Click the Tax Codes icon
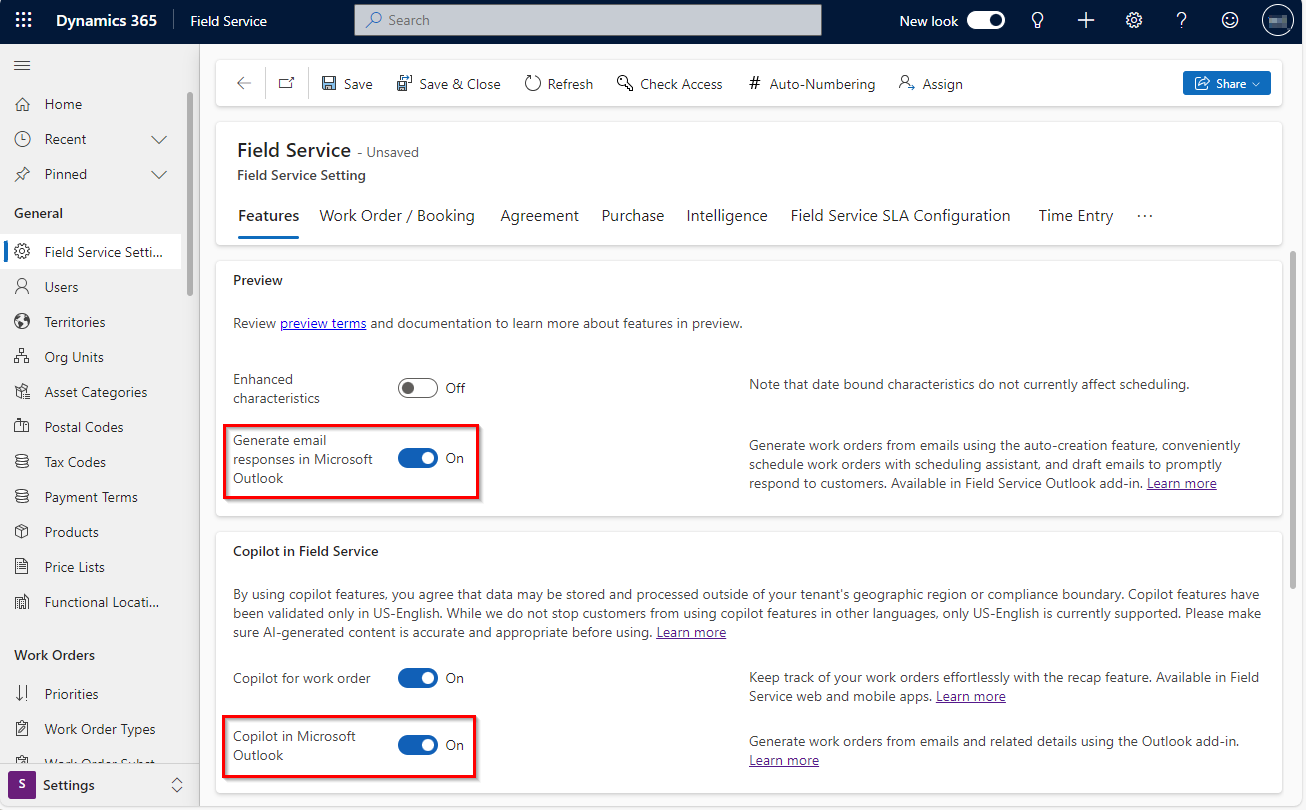This screenshot has height=810, width=1306. click(23, 462)
